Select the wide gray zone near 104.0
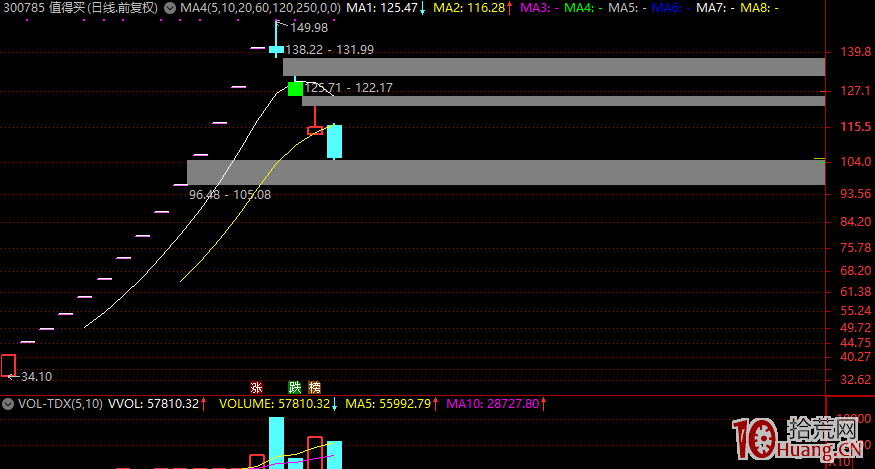The image size is (875, 469). [506, 173]
